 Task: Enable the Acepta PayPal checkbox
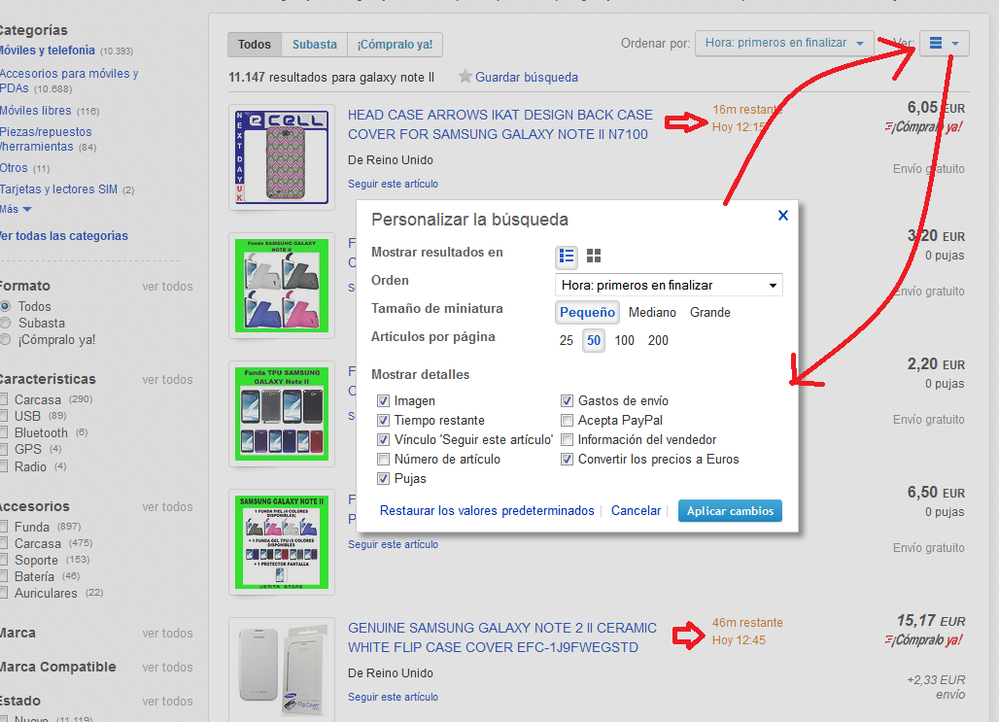pyautogui.click(x=568, y=421)
